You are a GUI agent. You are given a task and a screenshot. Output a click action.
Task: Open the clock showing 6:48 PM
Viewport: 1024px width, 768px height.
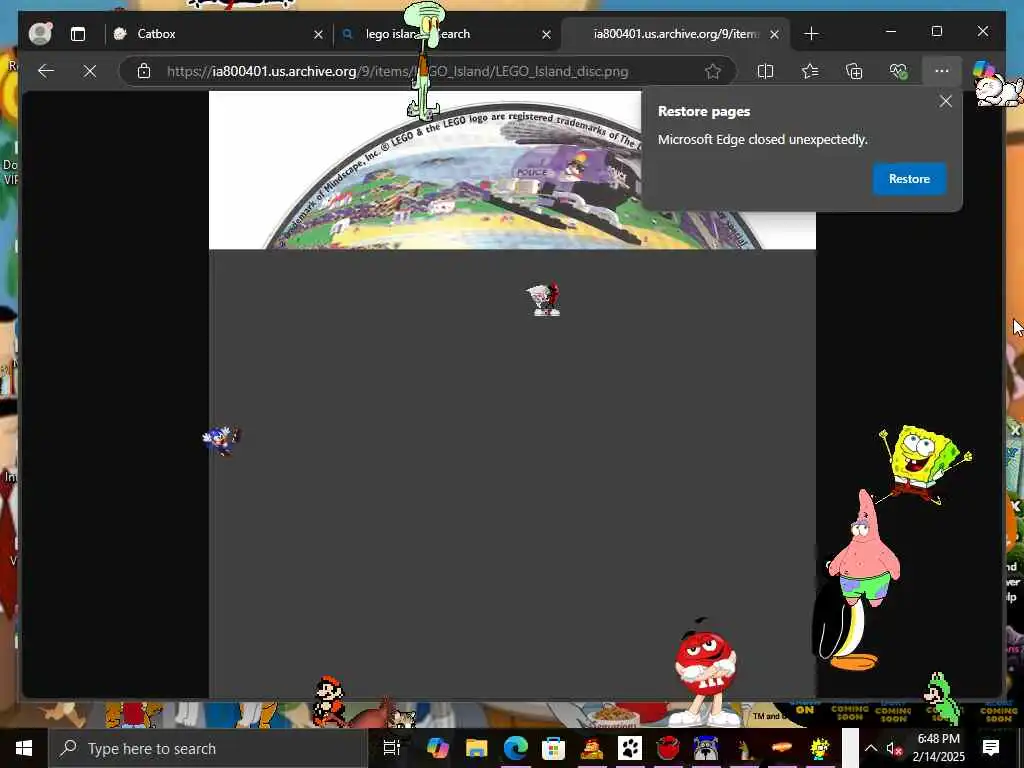click(938, 748)
